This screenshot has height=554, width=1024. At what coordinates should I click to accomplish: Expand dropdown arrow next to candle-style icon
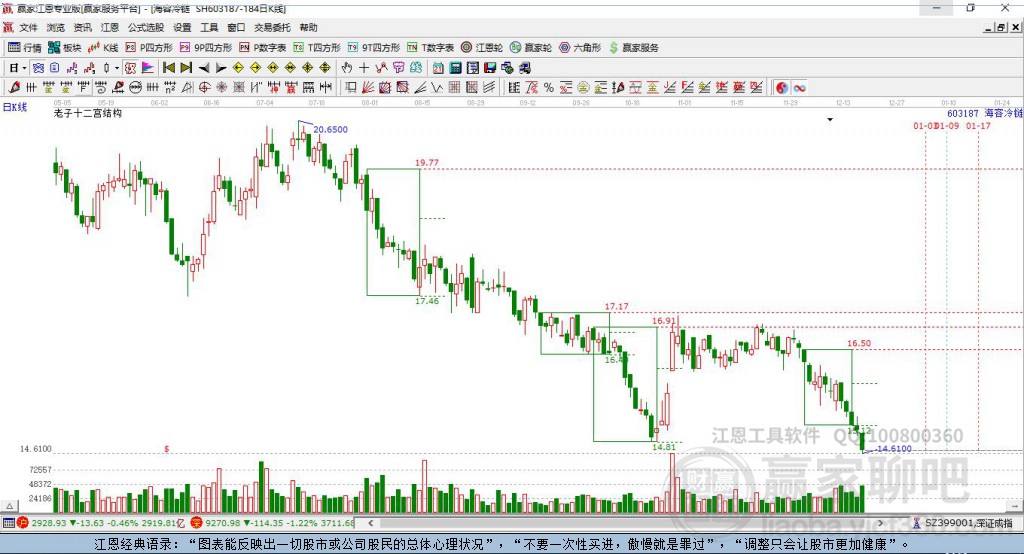(x=117, y=67)
